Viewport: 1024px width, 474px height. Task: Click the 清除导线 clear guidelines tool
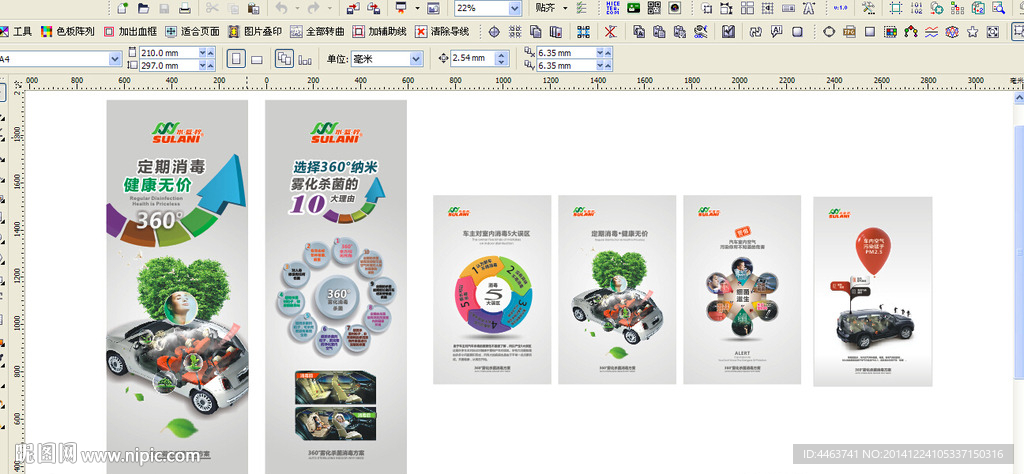point(442,31)
